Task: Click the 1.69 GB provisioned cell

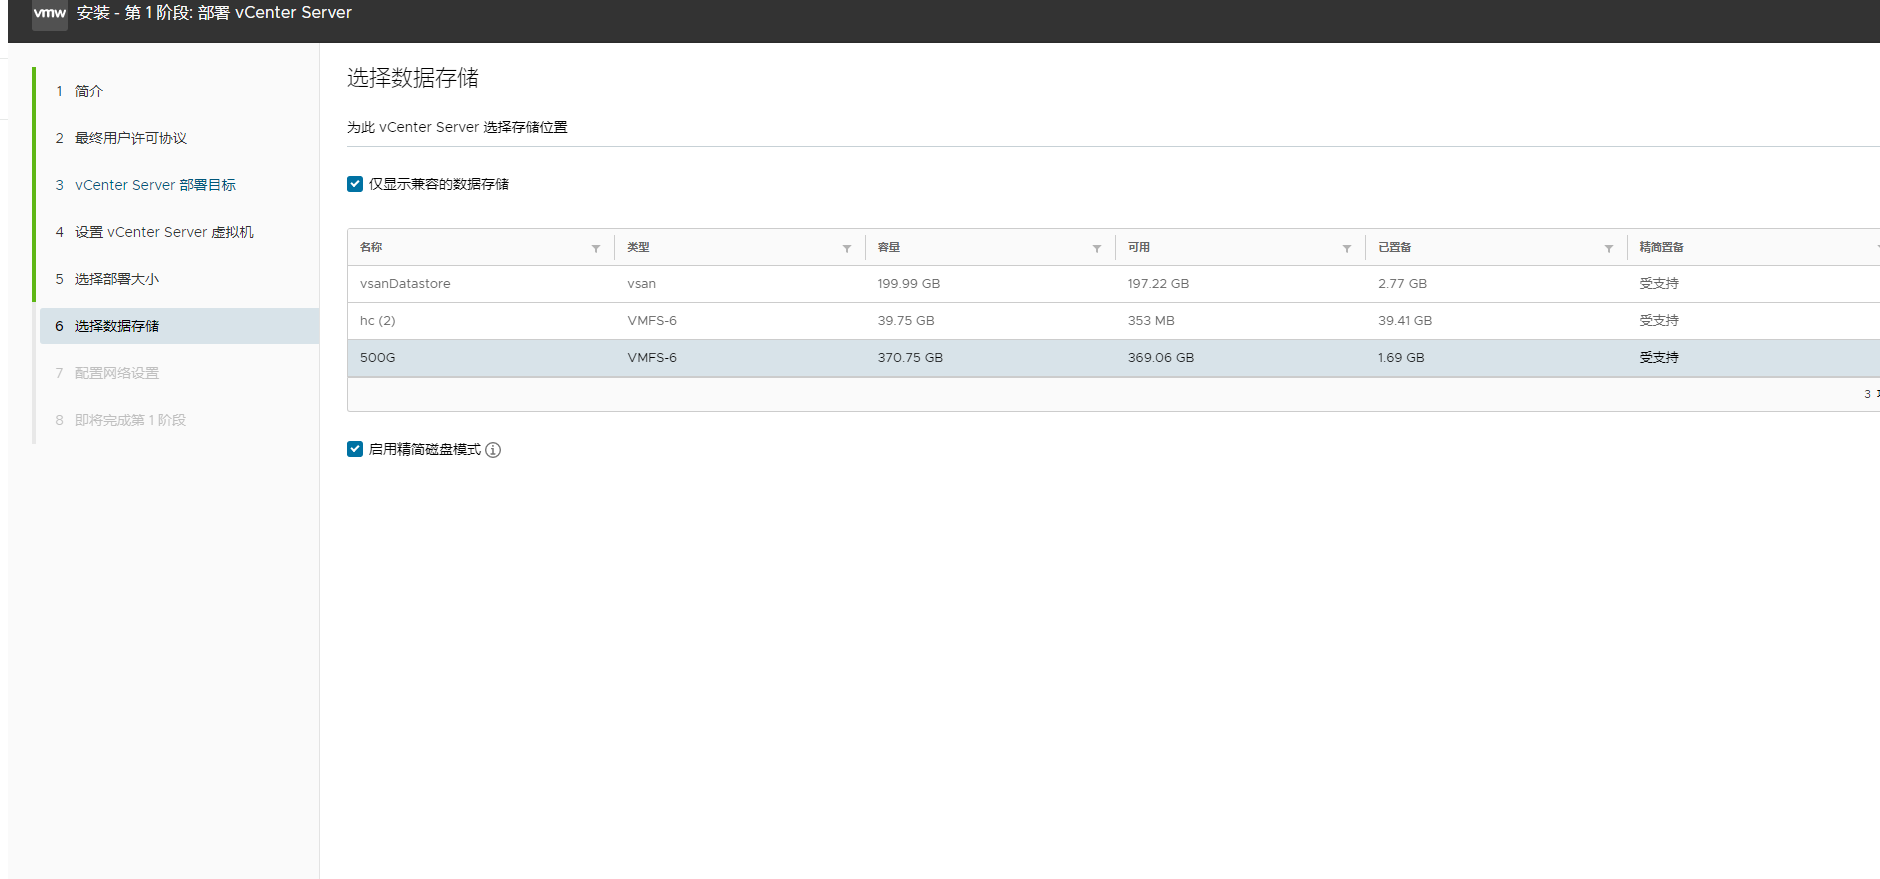Action: (x=1401, y=358)
